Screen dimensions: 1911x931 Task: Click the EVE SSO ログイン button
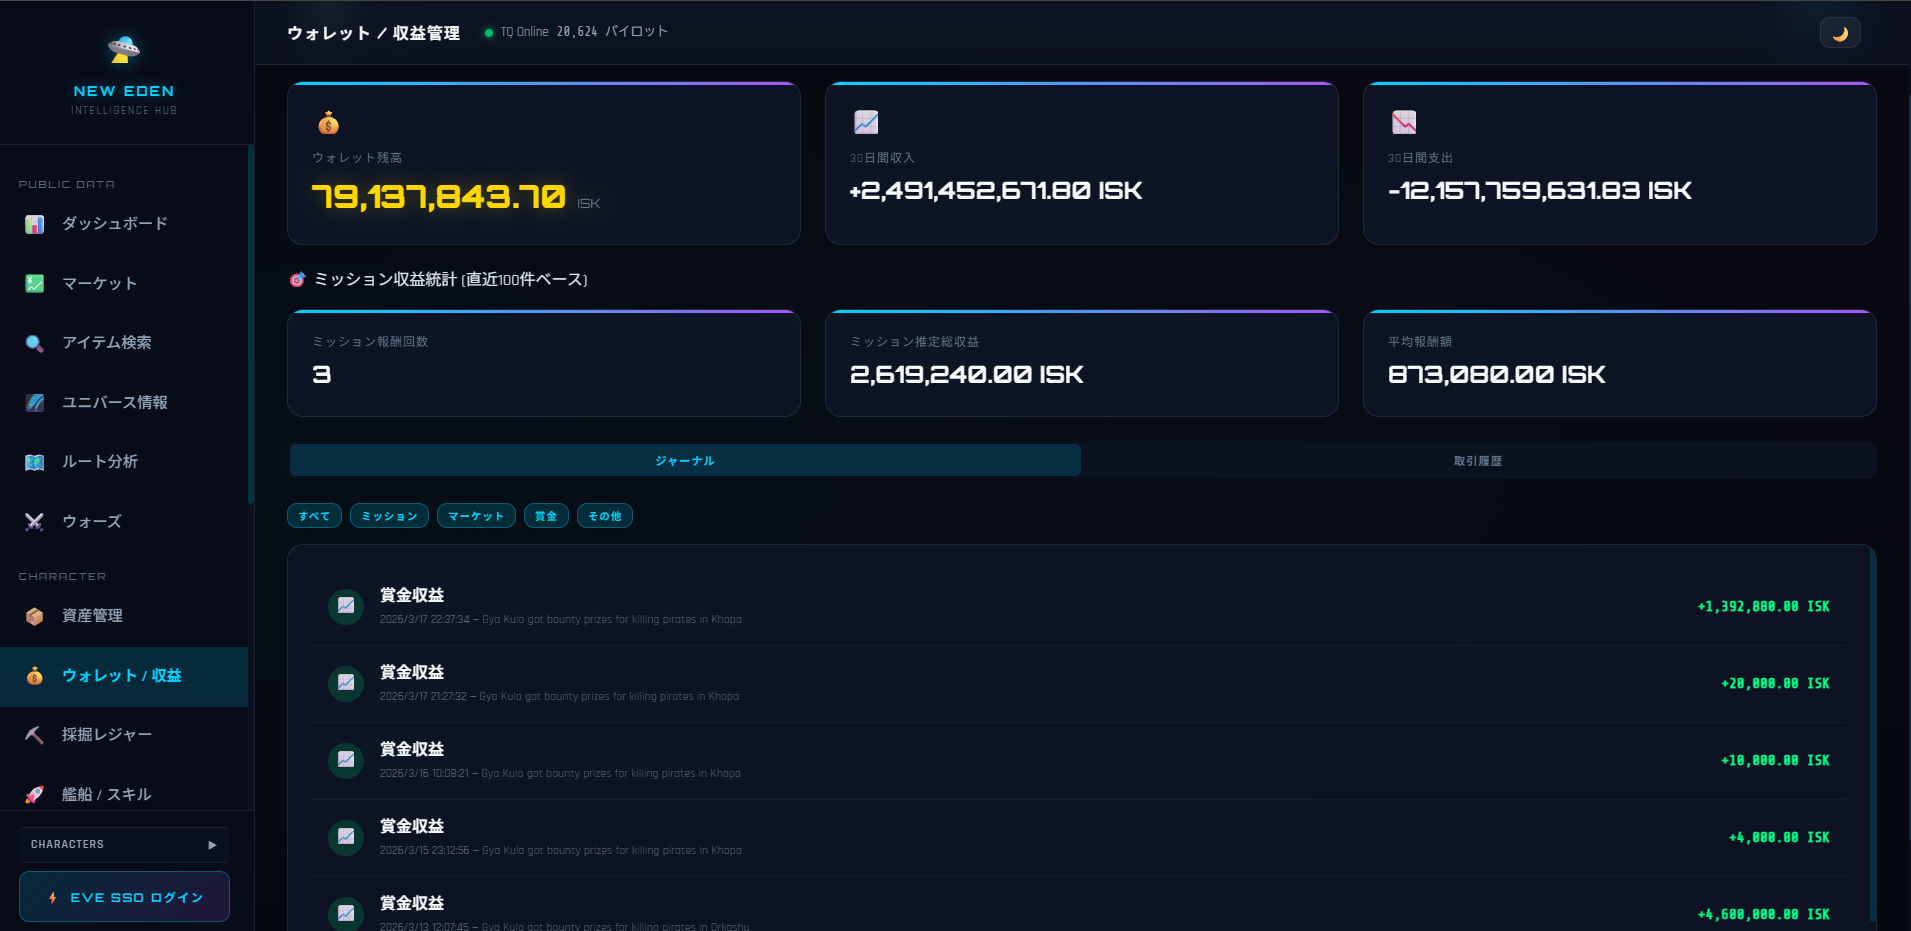tap(124, 897)
